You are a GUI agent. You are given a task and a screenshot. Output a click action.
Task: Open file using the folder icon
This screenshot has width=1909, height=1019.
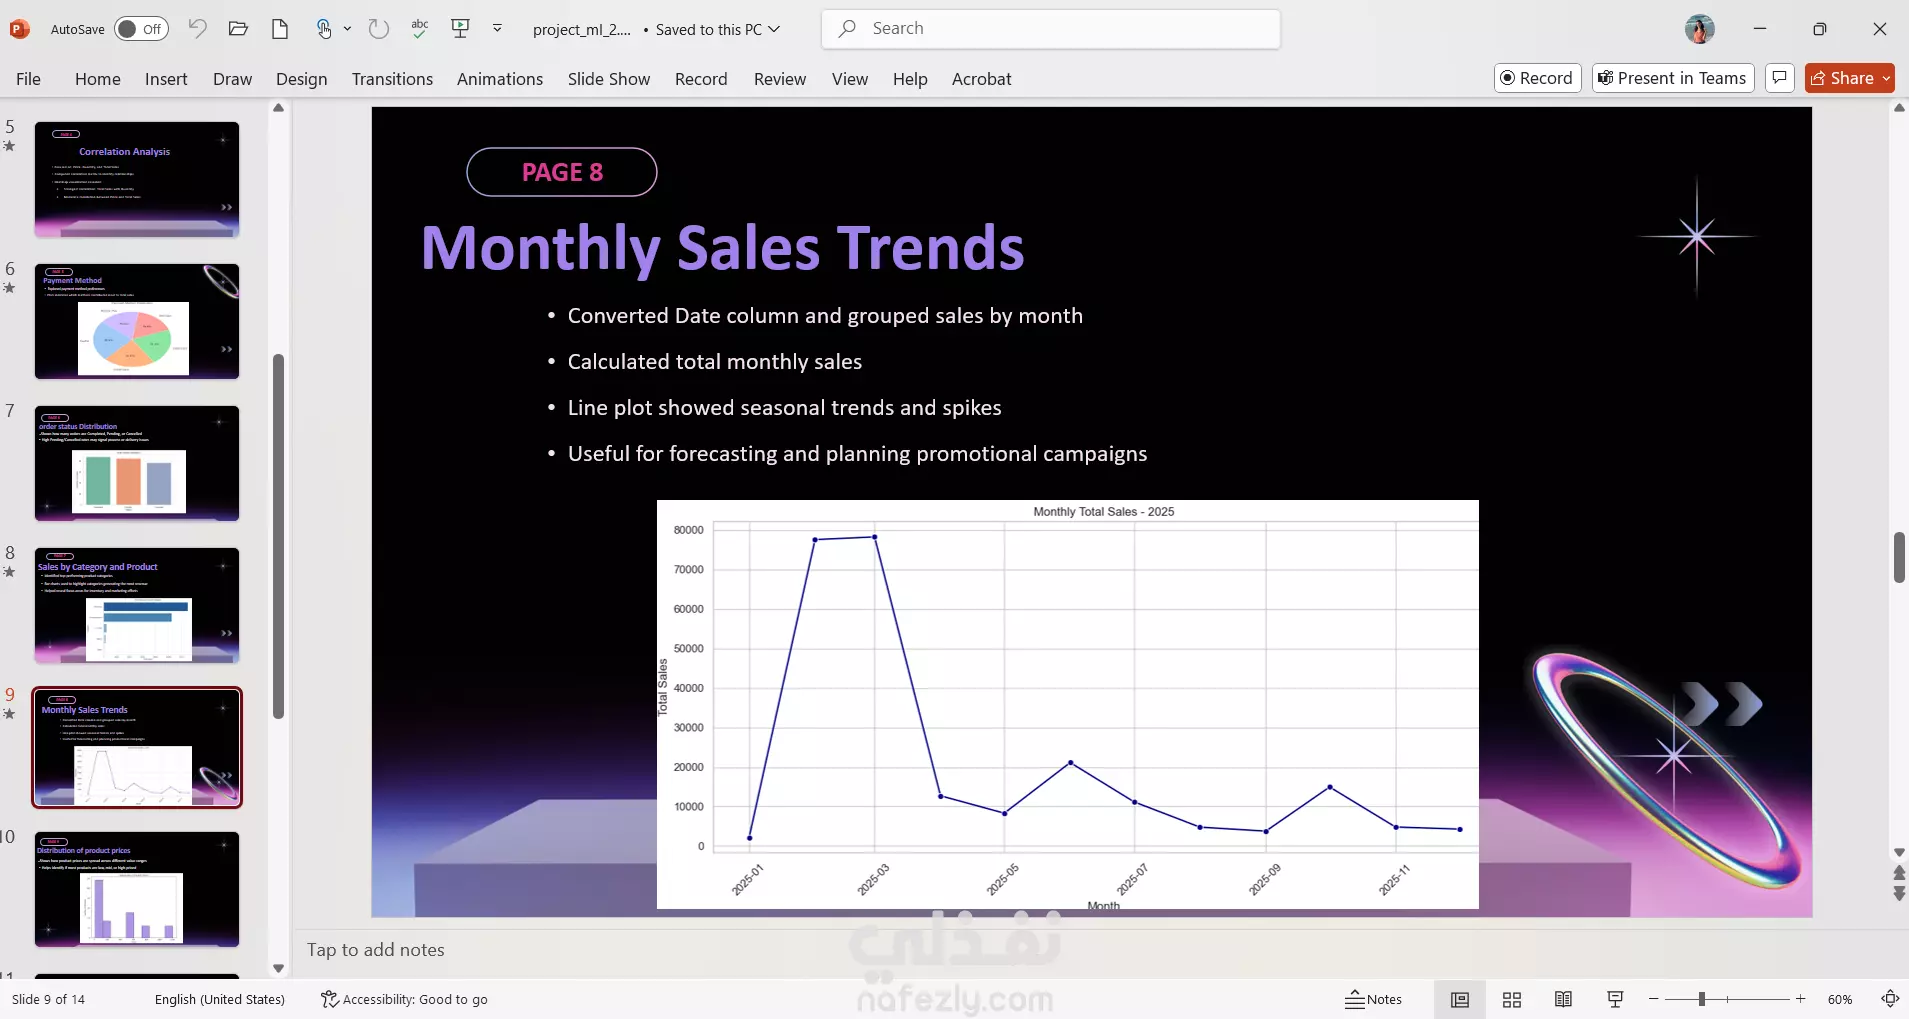click(x=238, y=29)
